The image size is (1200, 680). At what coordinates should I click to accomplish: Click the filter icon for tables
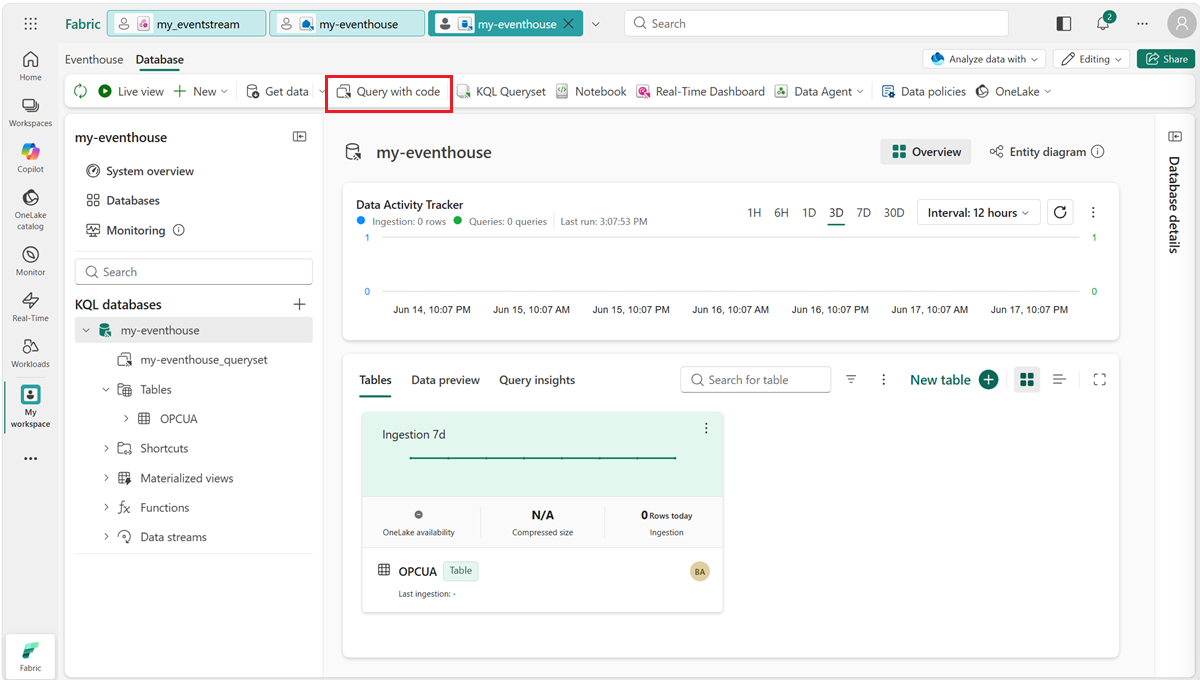point(851,380)
